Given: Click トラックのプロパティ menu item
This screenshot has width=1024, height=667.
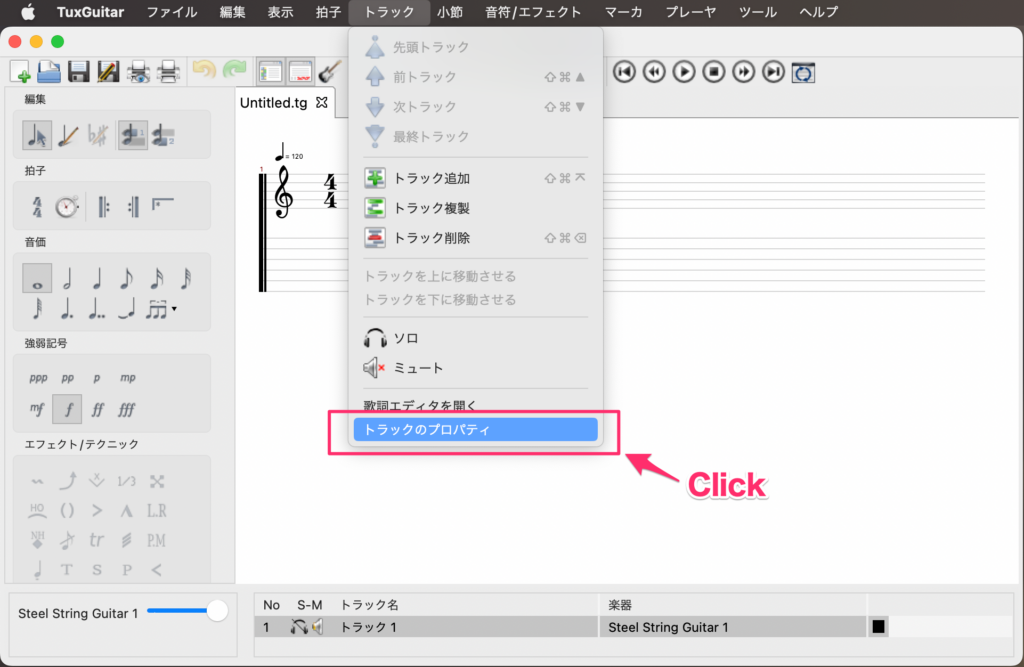Looking at the screenshot, I should coord(475,430).
